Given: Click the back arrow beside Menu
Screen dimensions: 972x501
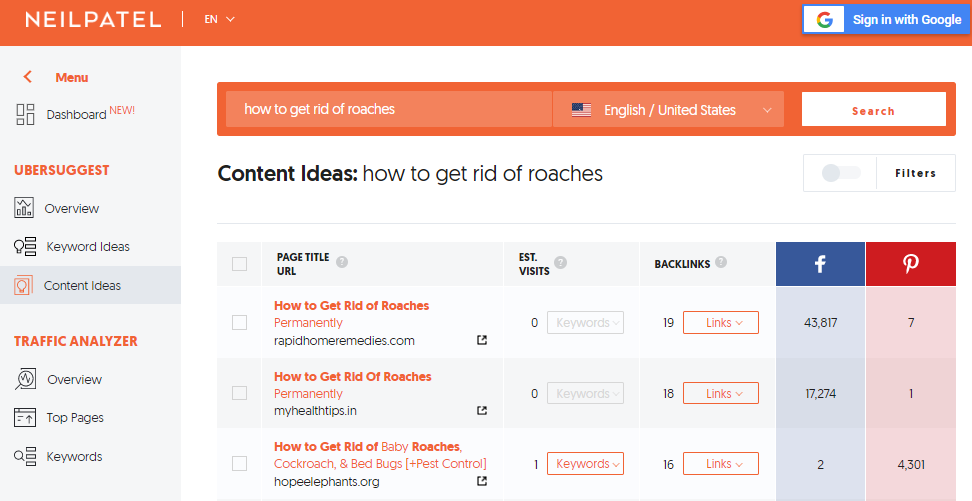Looking at the screenshot, I should (27, 77).
